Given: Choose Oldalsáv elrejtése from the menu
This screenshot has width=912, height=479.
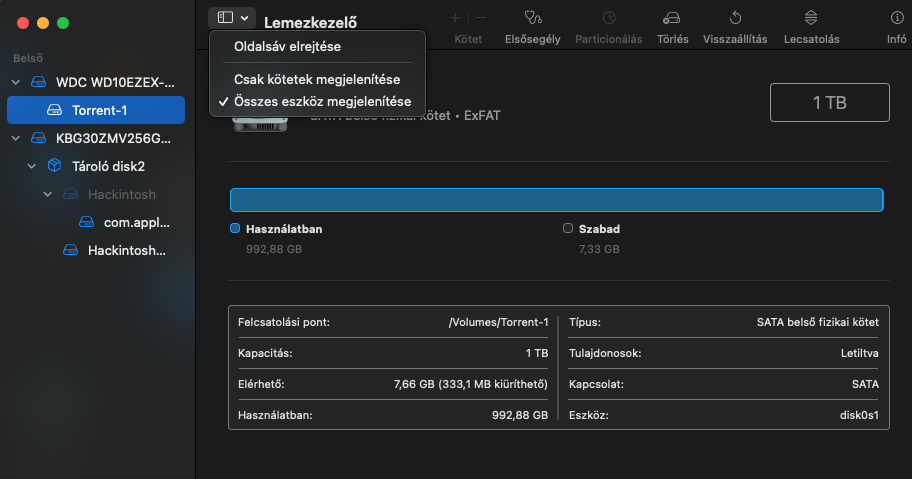Looking at the screenshot, I should tap(286, 46).
